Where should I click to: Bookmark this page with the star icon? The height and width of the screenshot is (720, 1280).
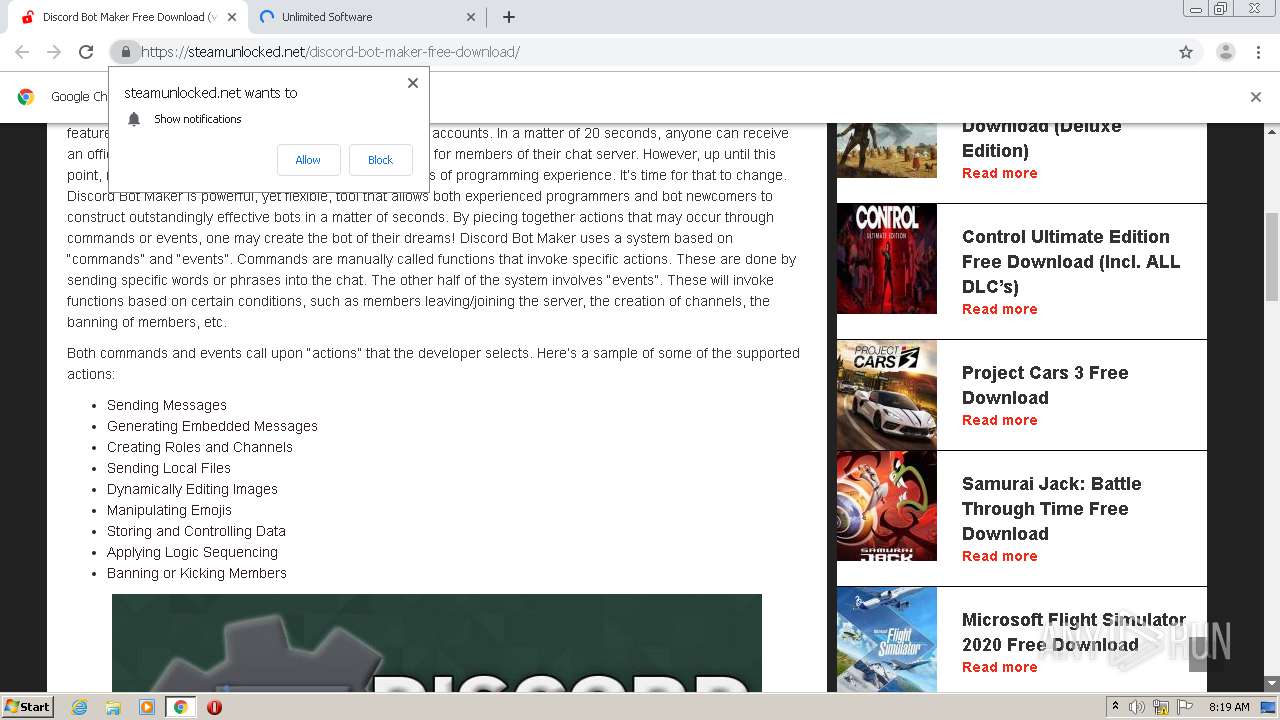(1186, 52)
